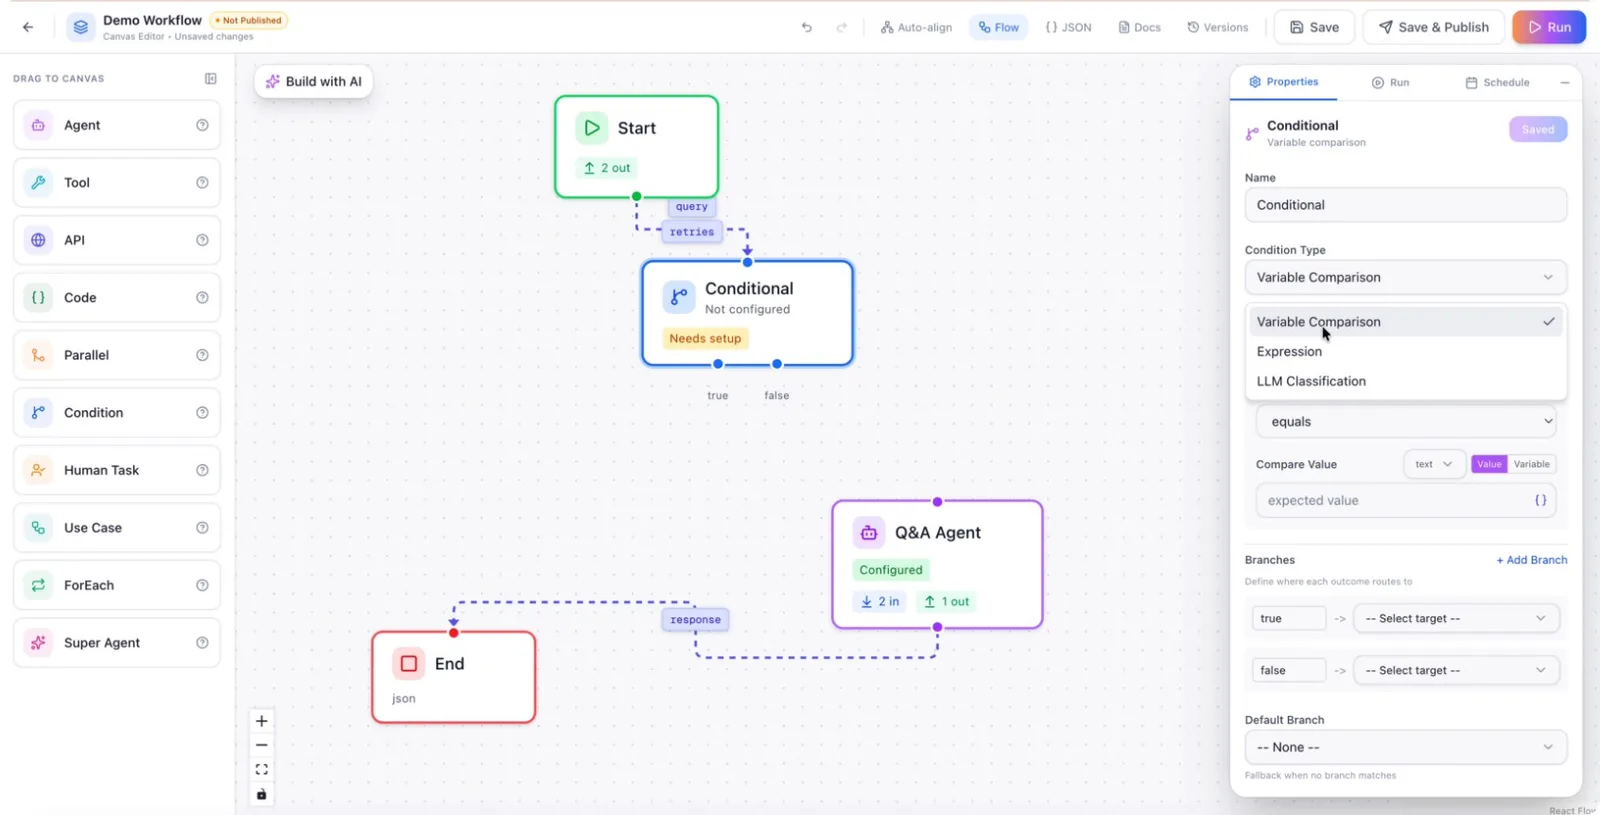The height and width of the screenshot is (815, 1600).
Task: Go back using the back arrow
Action: 28,27
